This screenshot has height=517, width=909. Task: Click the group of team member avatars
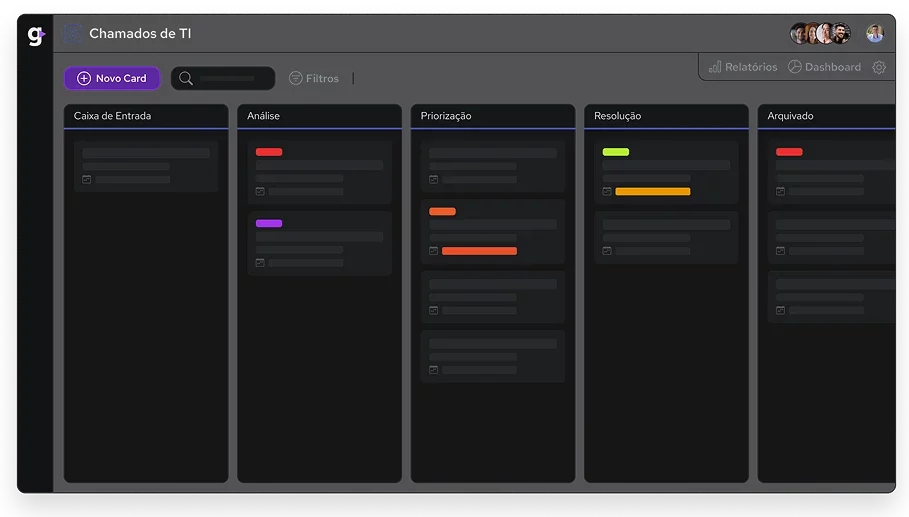coord(820,34)
